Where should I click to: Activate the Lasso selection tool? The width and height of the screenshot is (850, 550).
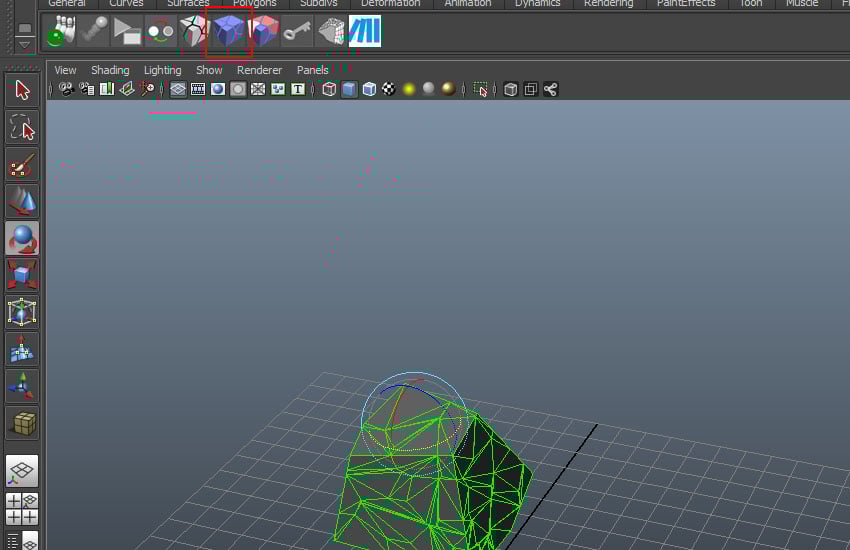click(x=22, y=128)
